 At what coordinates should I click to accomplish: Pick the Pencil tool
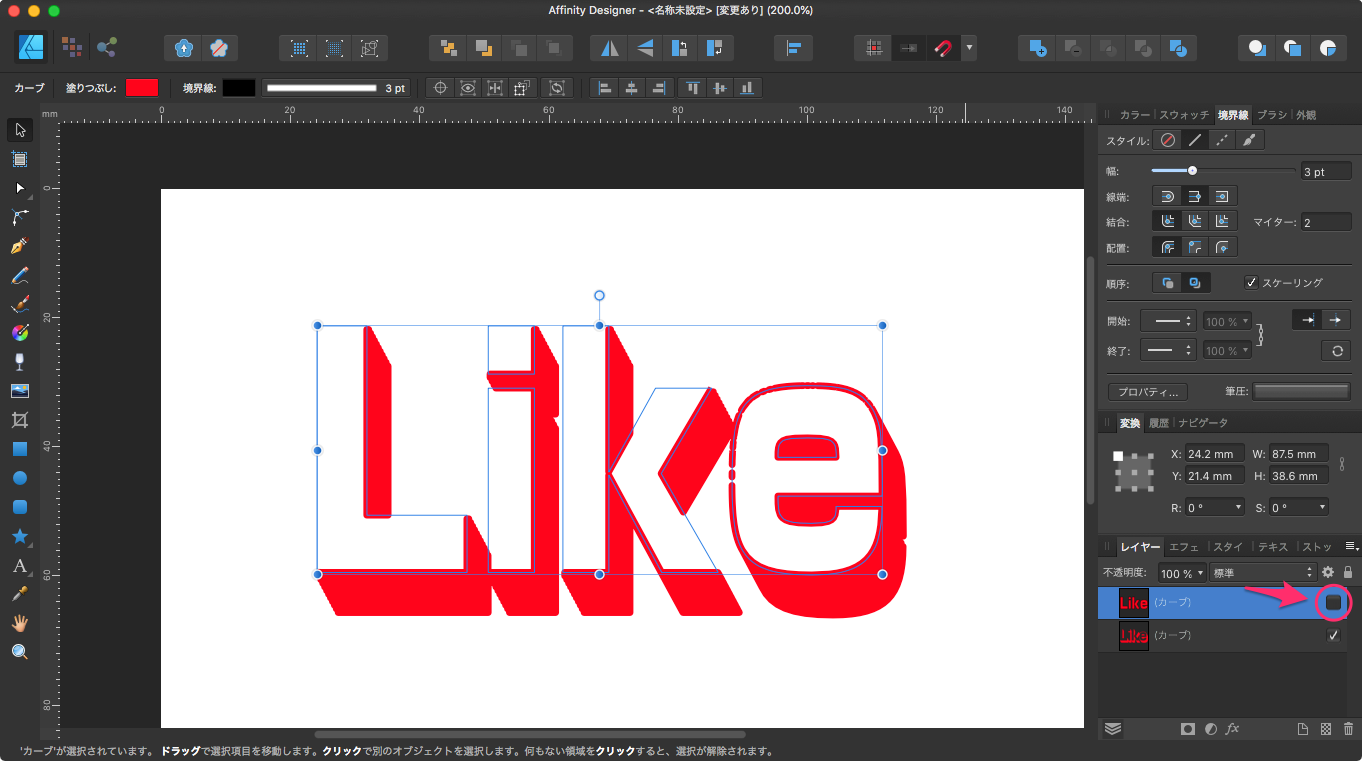19,275
